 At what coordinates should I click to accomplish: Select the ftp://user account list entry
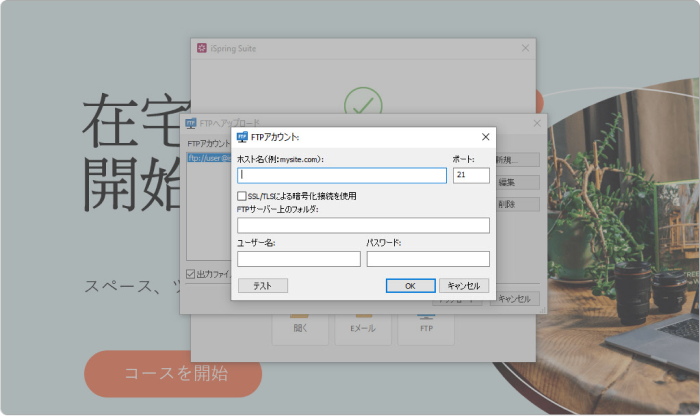209,158
